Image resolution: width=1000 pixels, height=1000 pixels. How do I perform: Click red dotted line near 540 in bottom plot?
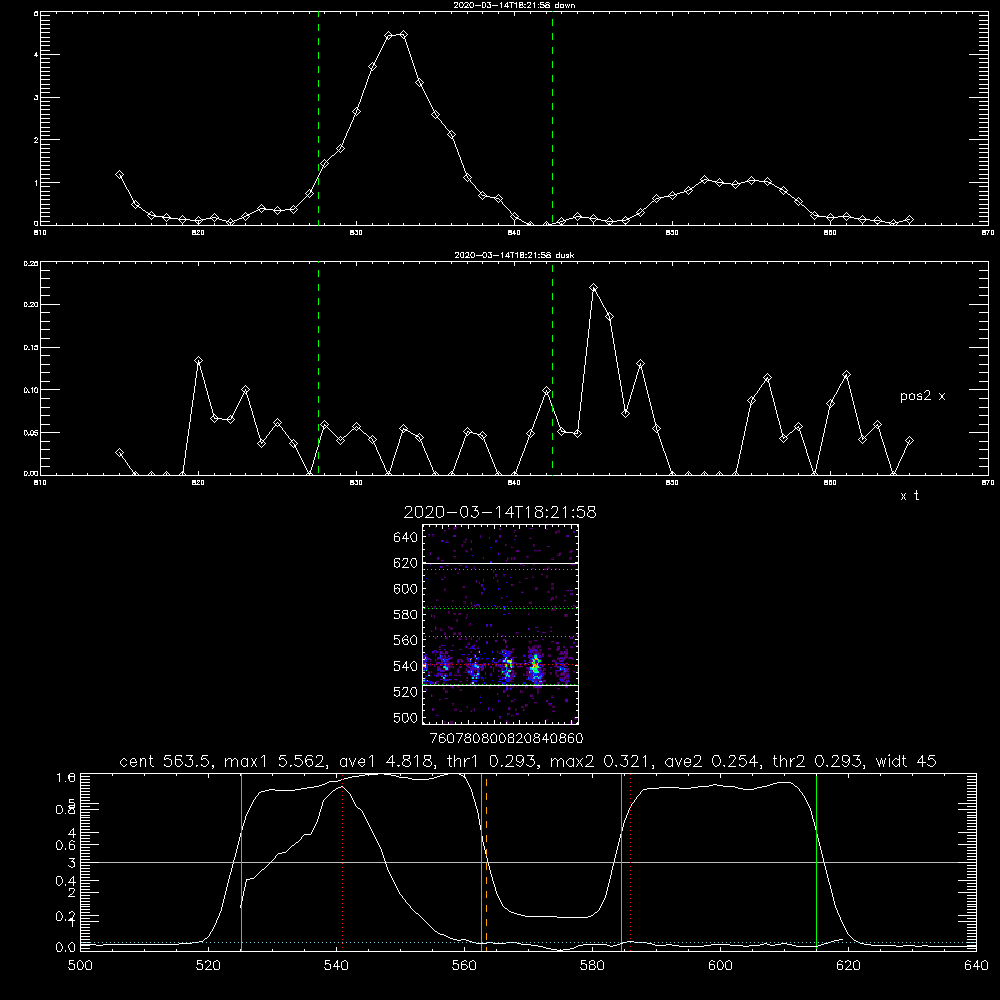pyautogui.click(x=342, y=861)
